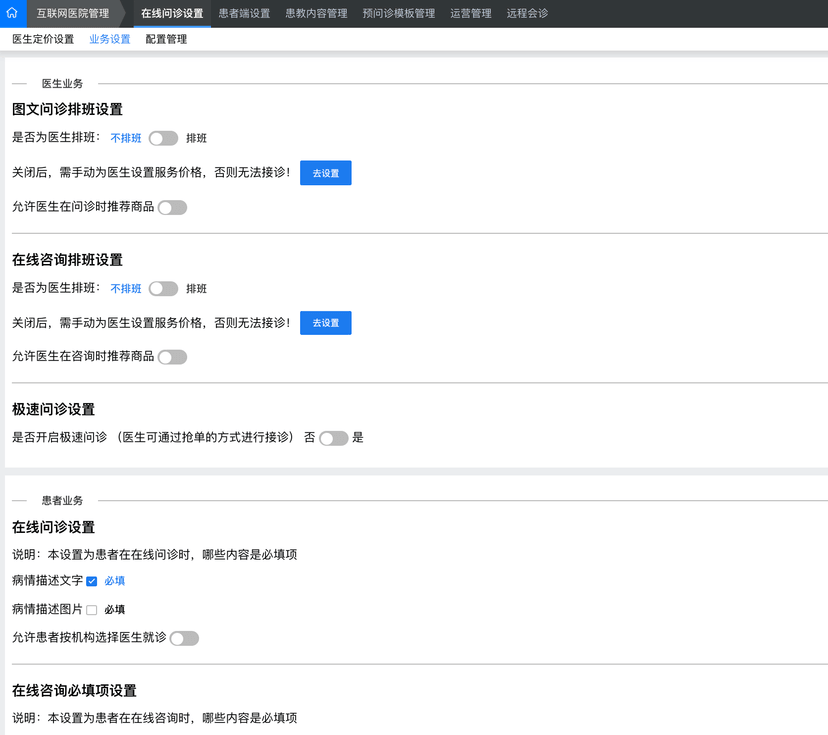Enable 允许医生在咨询时推荐商品 switch

(172, 357)
